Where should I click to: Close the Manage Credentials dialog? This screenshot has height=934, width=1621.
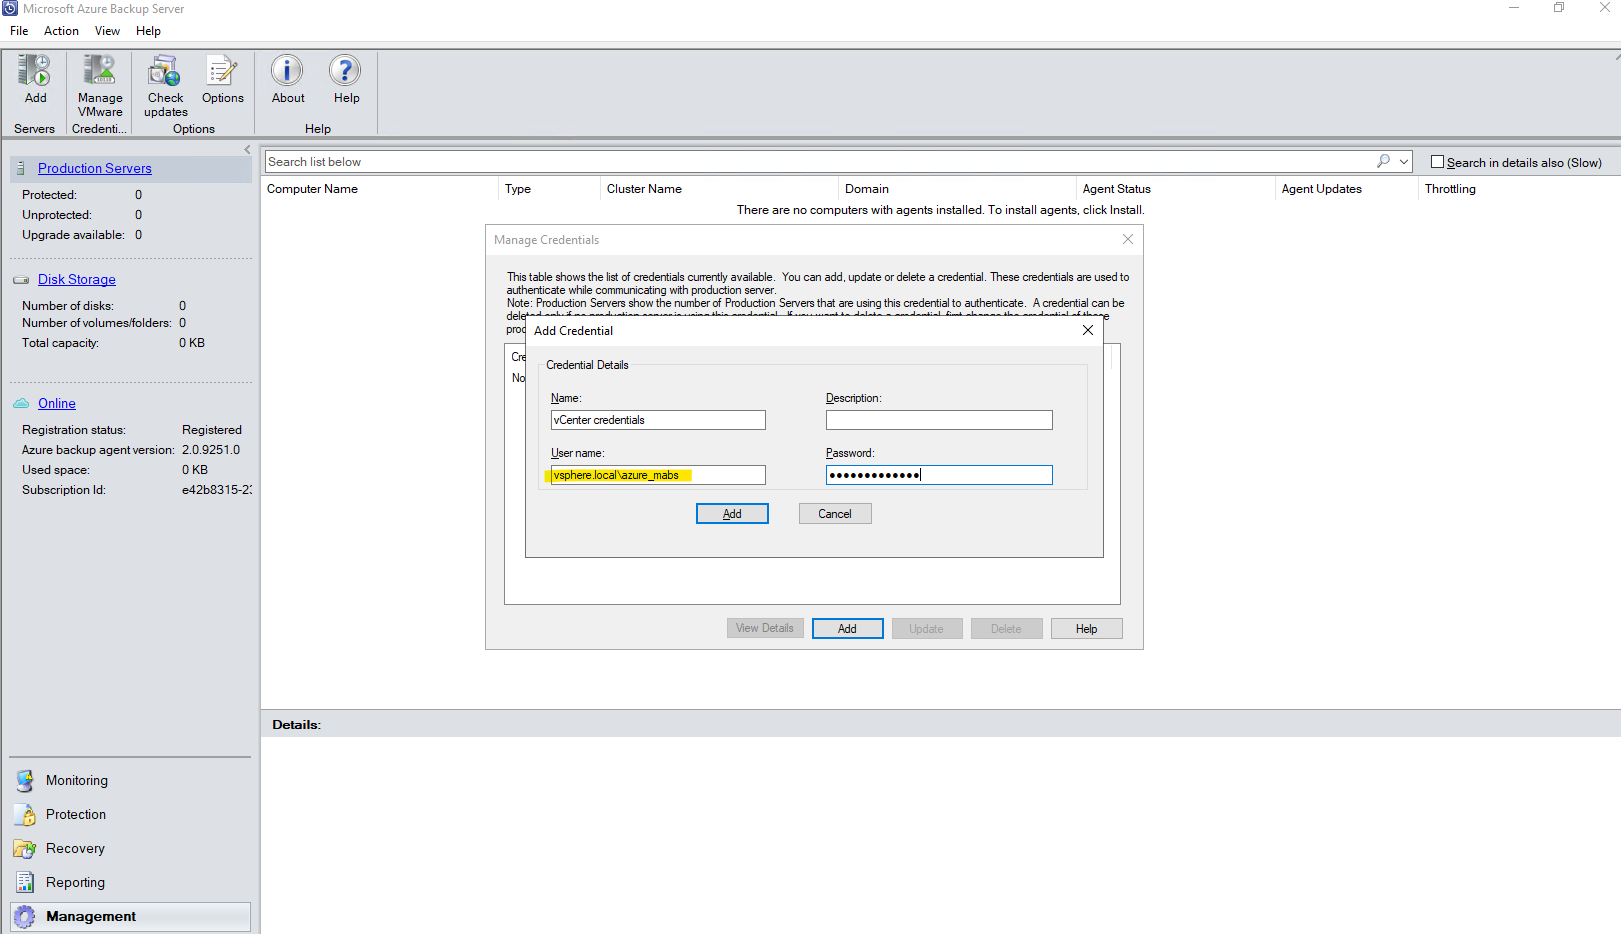pyautogui.click(x=1128, y=239)
